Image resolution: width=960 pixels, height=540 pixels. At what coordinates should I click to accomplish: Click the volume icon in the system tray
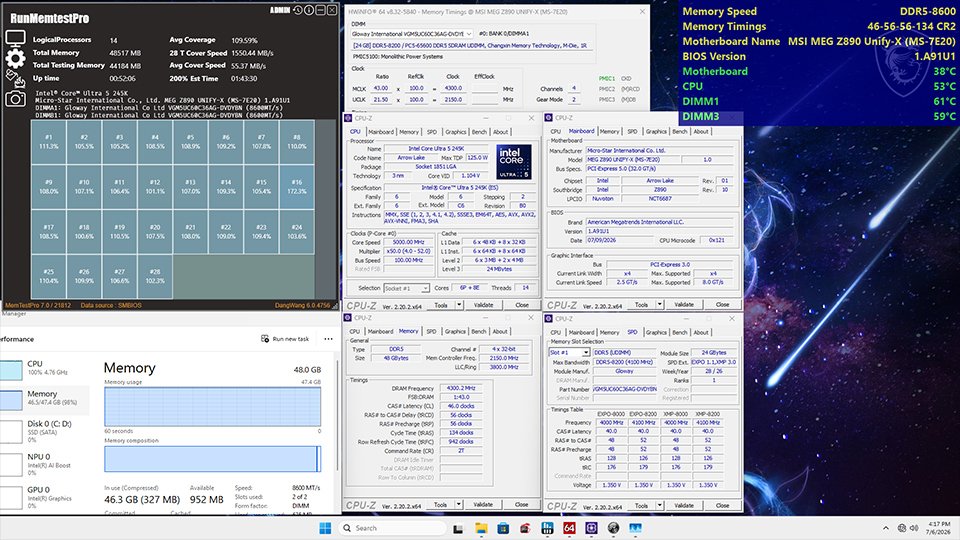pos(914,528)
